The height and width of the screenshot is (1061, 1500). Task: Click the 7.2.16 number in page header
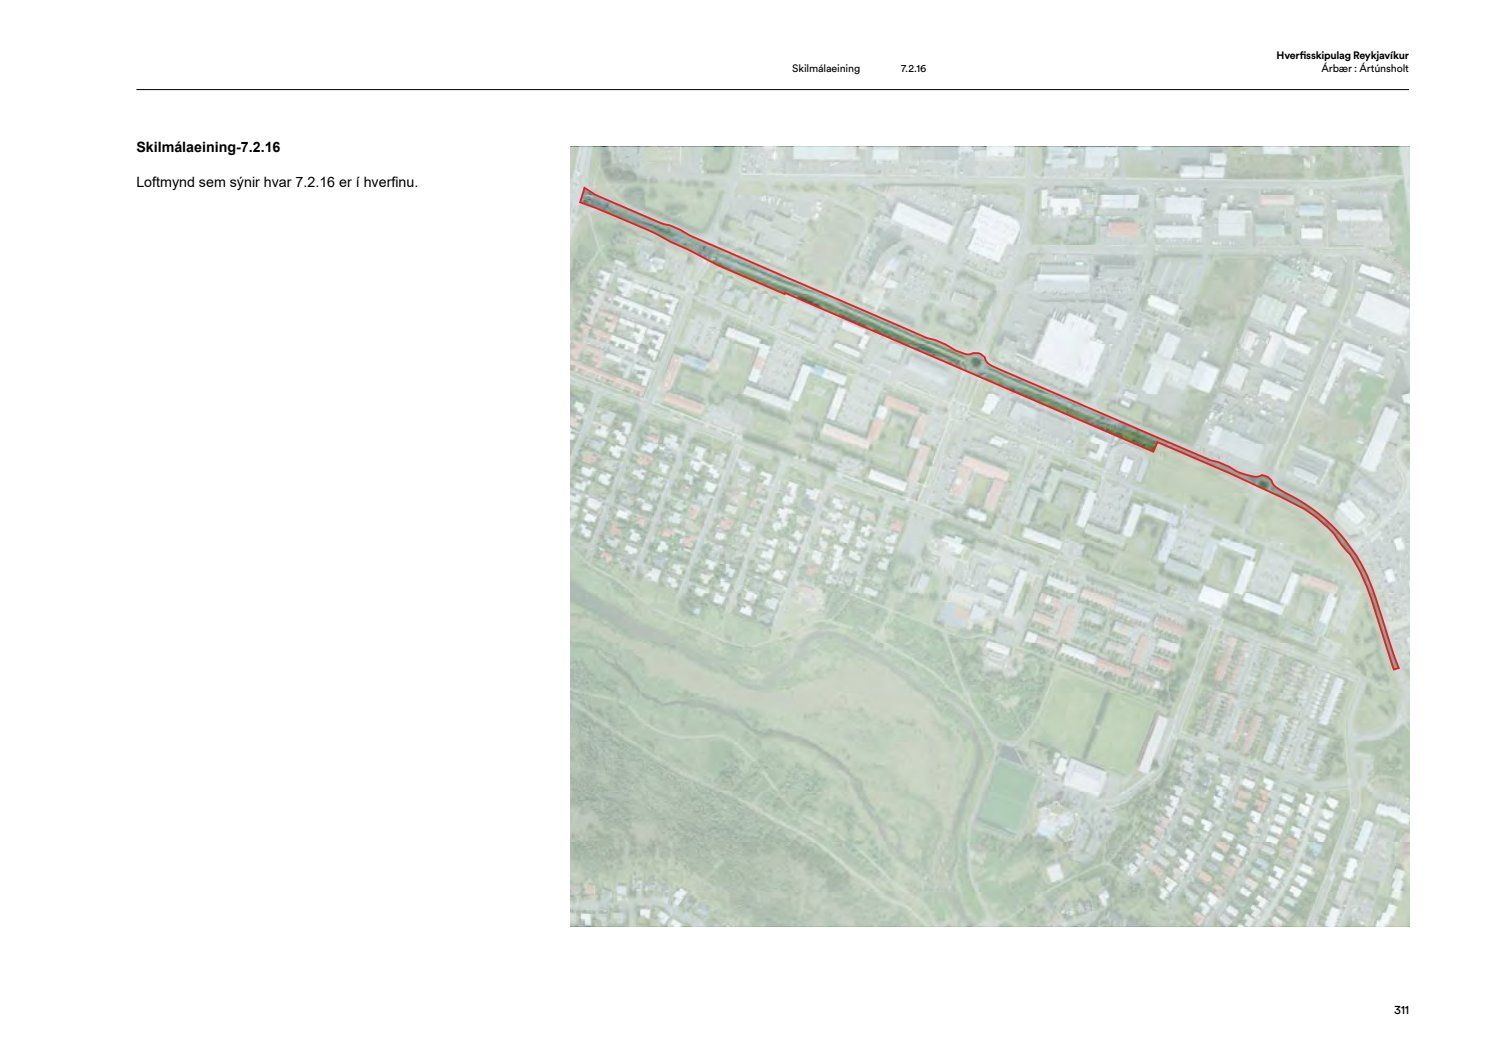click(913, 69)
